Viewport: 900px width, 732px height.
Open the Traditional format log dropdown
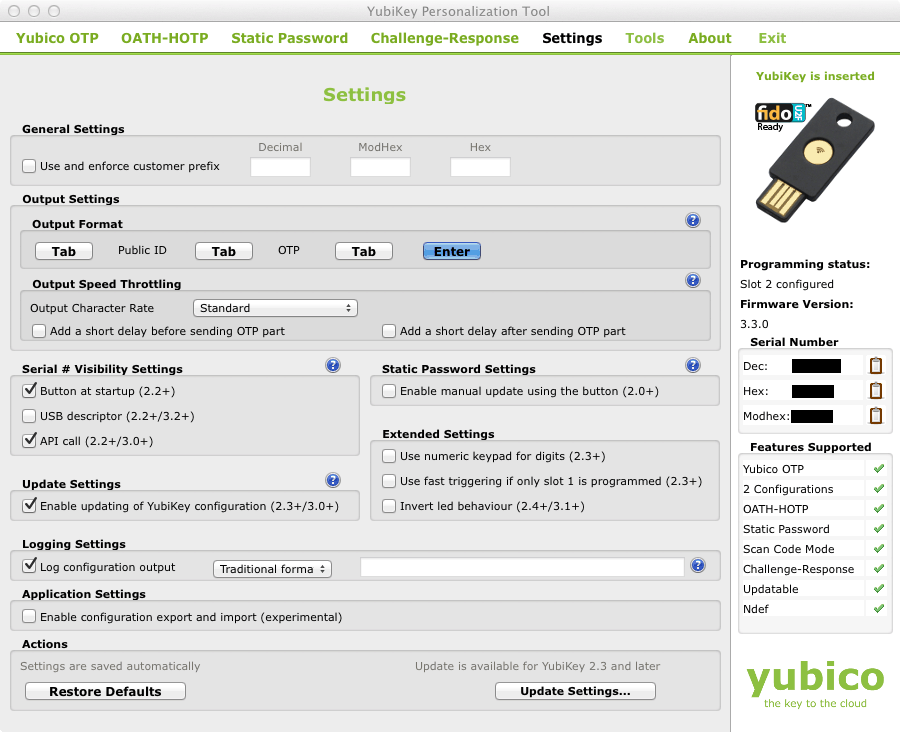[x=272, y=569]
